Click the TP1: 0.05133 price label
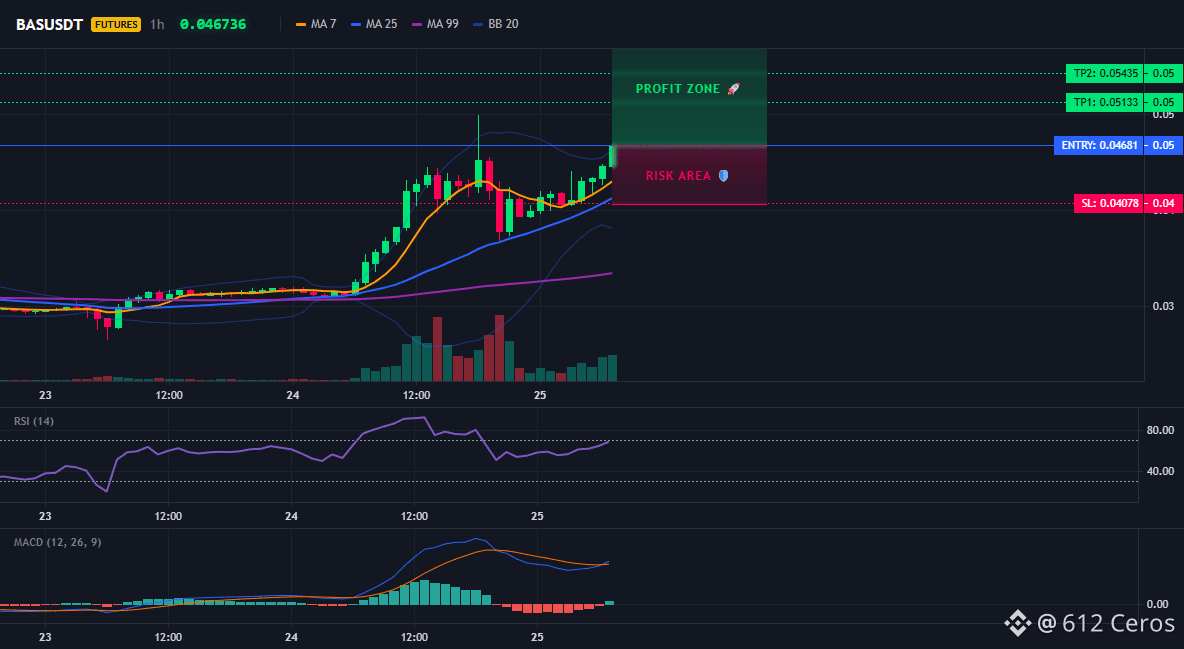1184x649 pixels. click(1105, 102)
